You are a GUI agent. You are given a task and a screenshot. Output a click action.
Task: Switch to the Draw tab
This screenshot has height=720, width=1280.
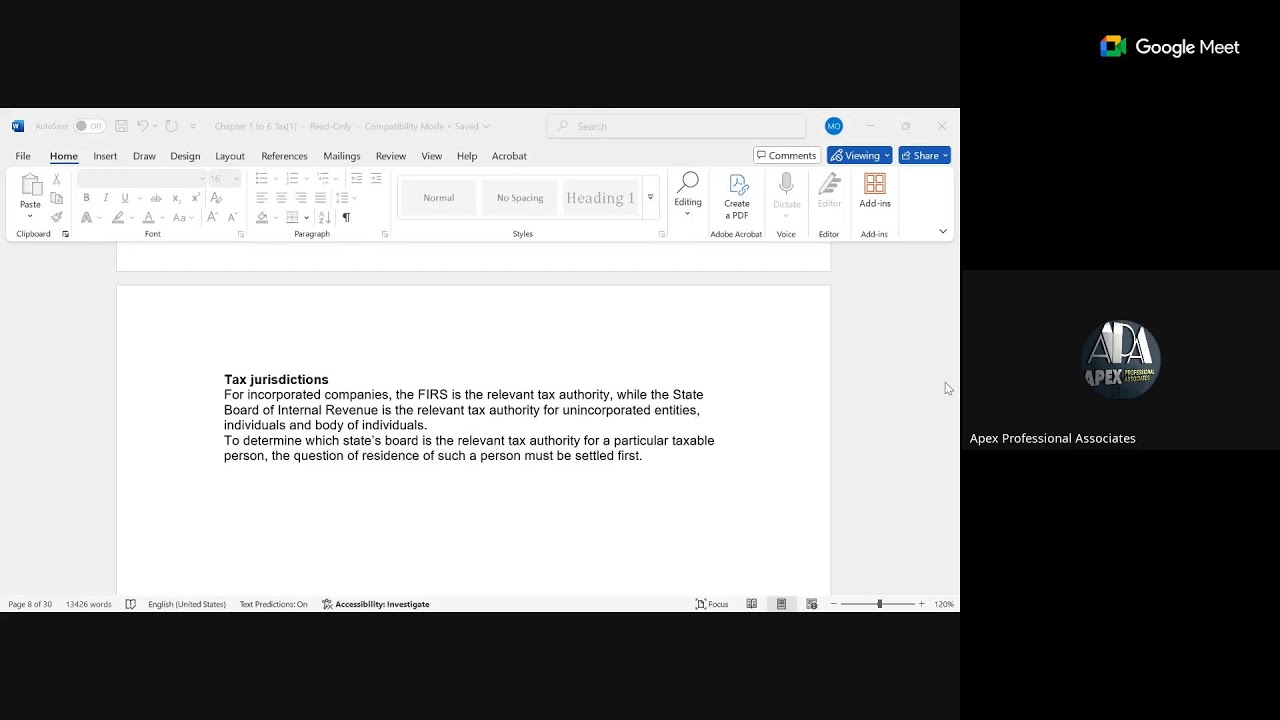pyautogui.click(x=144, y=156)
